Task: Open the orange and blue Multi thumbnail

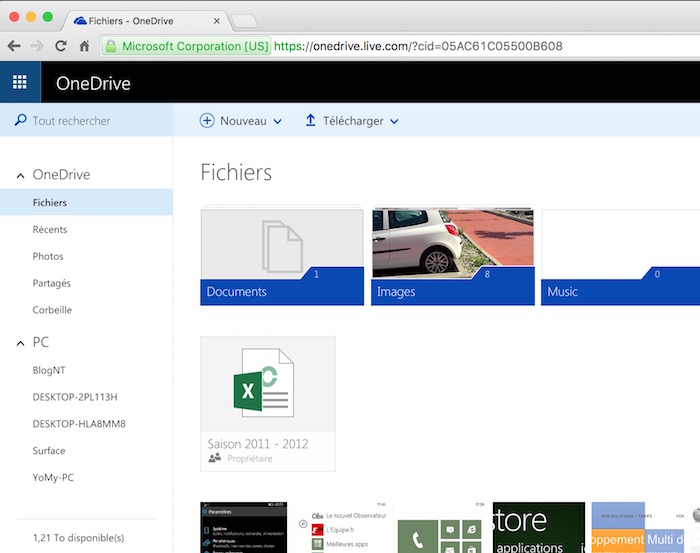Action: [638, 527]
